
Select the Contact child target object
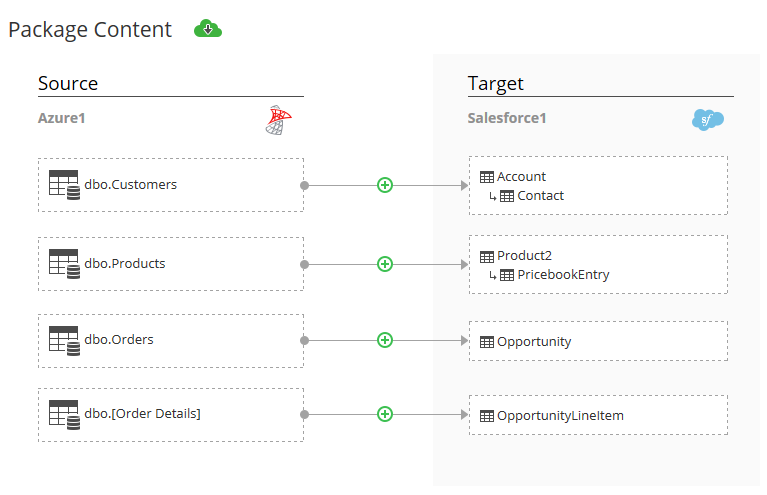(541, 196)
